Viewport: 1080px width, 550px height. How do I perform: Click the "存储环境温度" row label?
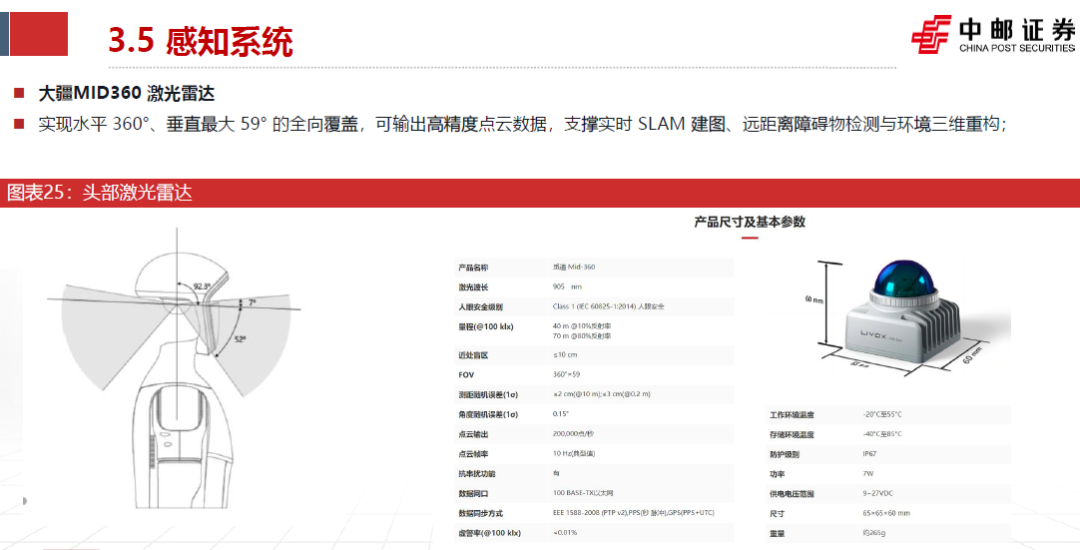click(x=791, y=435)
